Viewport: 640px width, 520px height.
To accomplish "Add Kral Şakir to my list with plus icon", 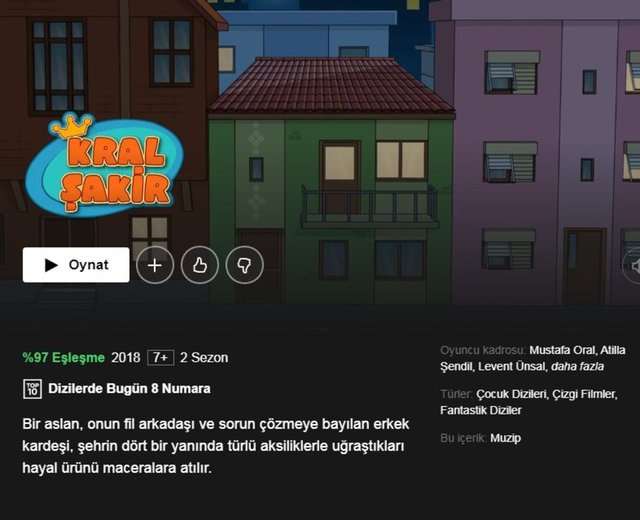I will (155, 265).
